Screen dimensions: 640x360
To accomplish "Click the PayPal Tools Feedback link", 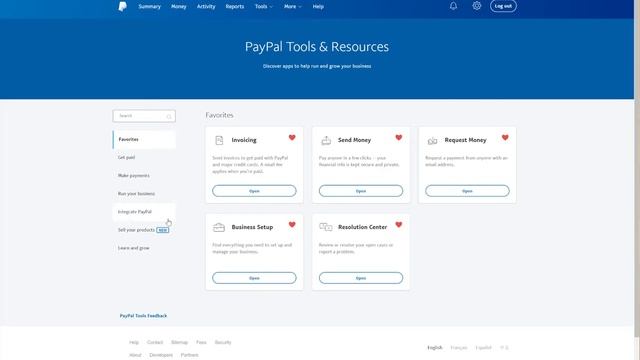I will [x=143, y=316].
